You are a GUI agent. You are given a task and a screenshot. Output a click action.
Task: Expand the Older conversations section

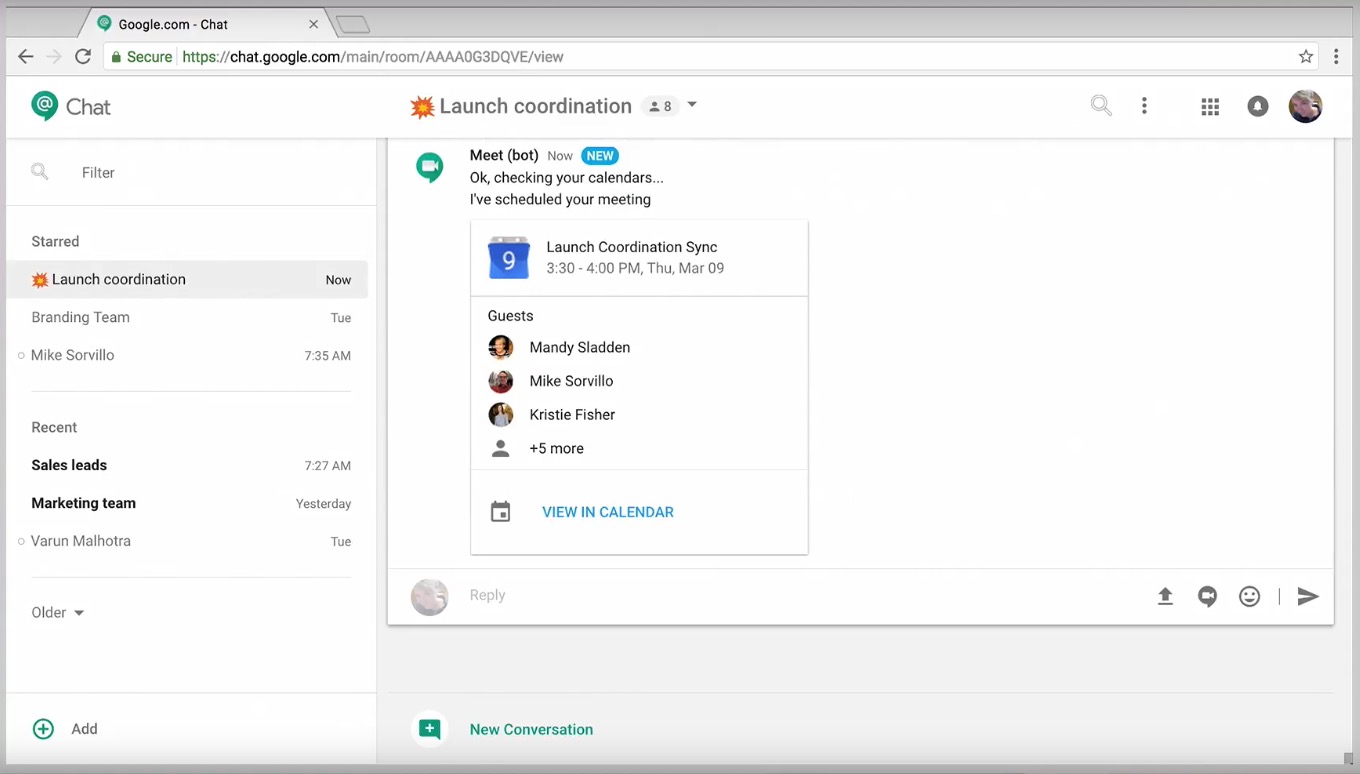pyautogui.click(x=58, y=612)
